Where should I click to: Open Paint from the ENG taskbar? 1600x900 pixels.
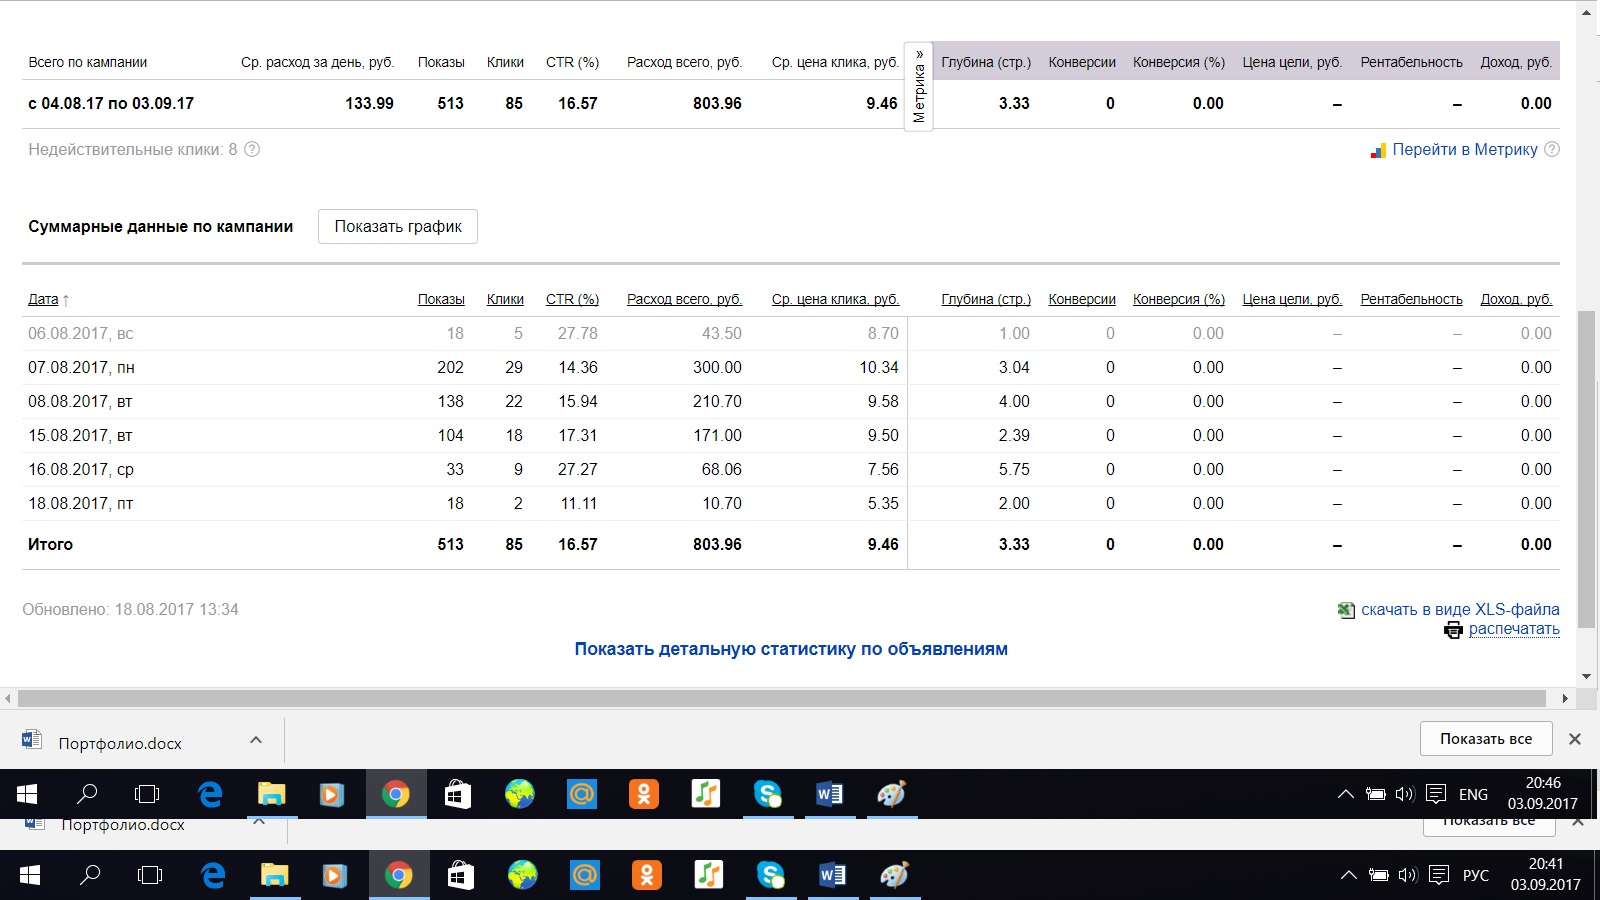click(892, 794)
